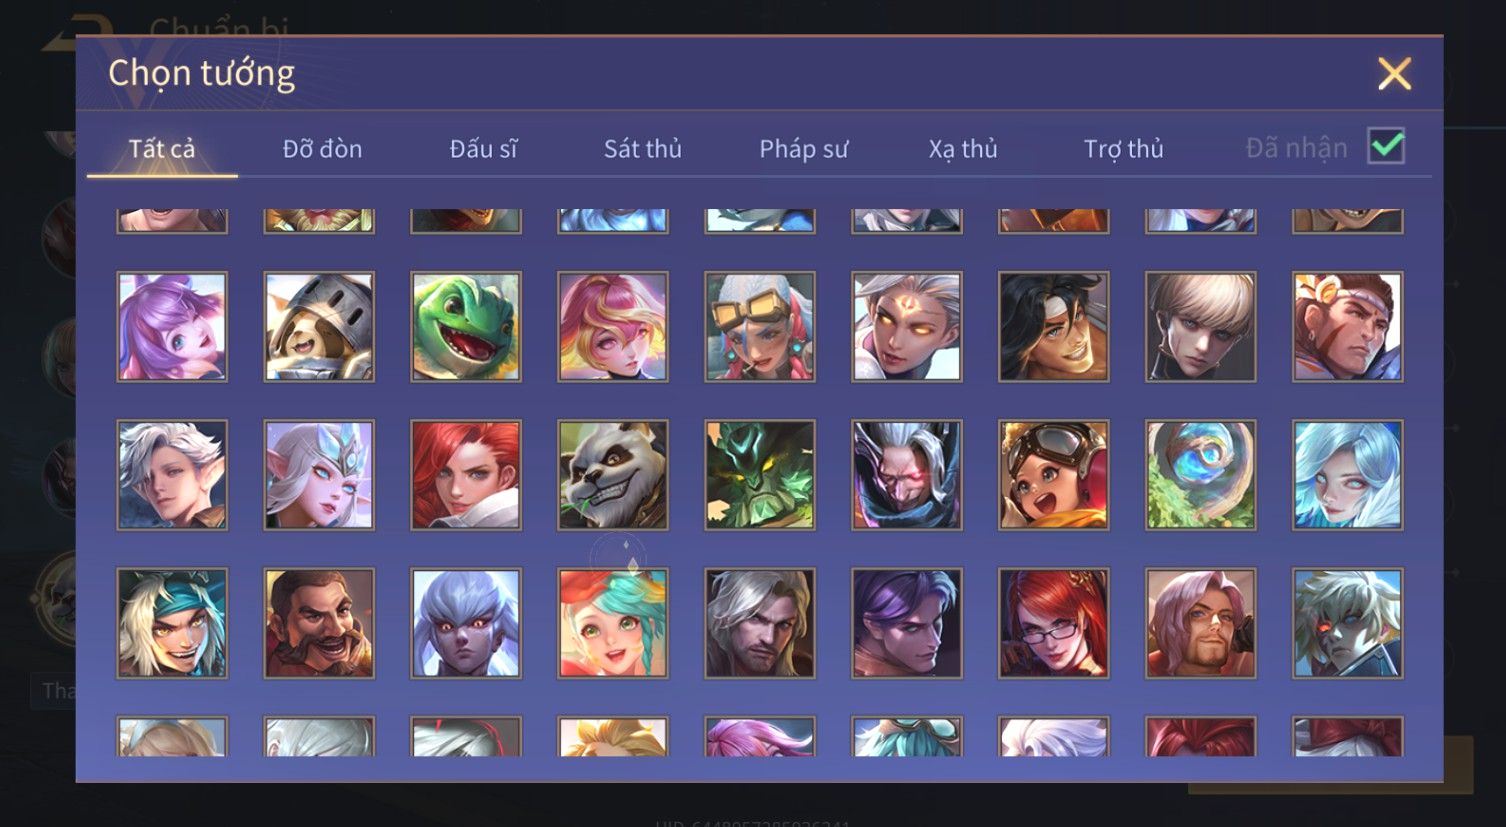Select the mustached brown-haired man hero
The height and width of the screenshot is (827, 1506).
[319, 623]
